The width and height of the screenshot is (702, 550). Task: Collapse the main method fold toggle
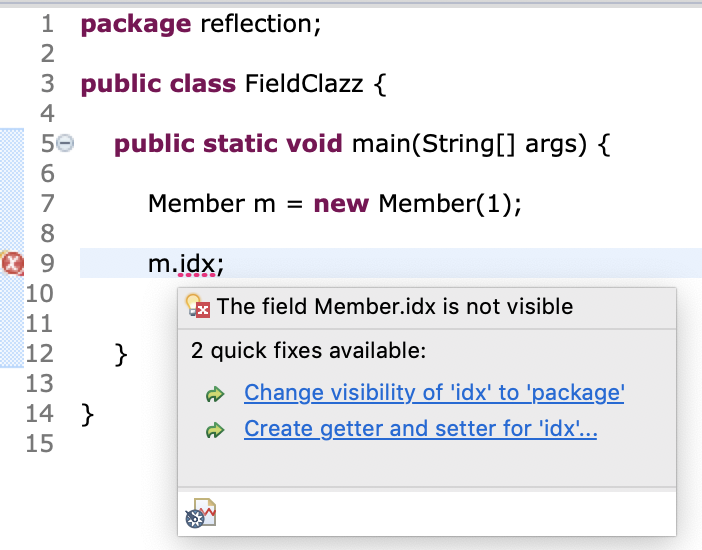click(66, 143)
